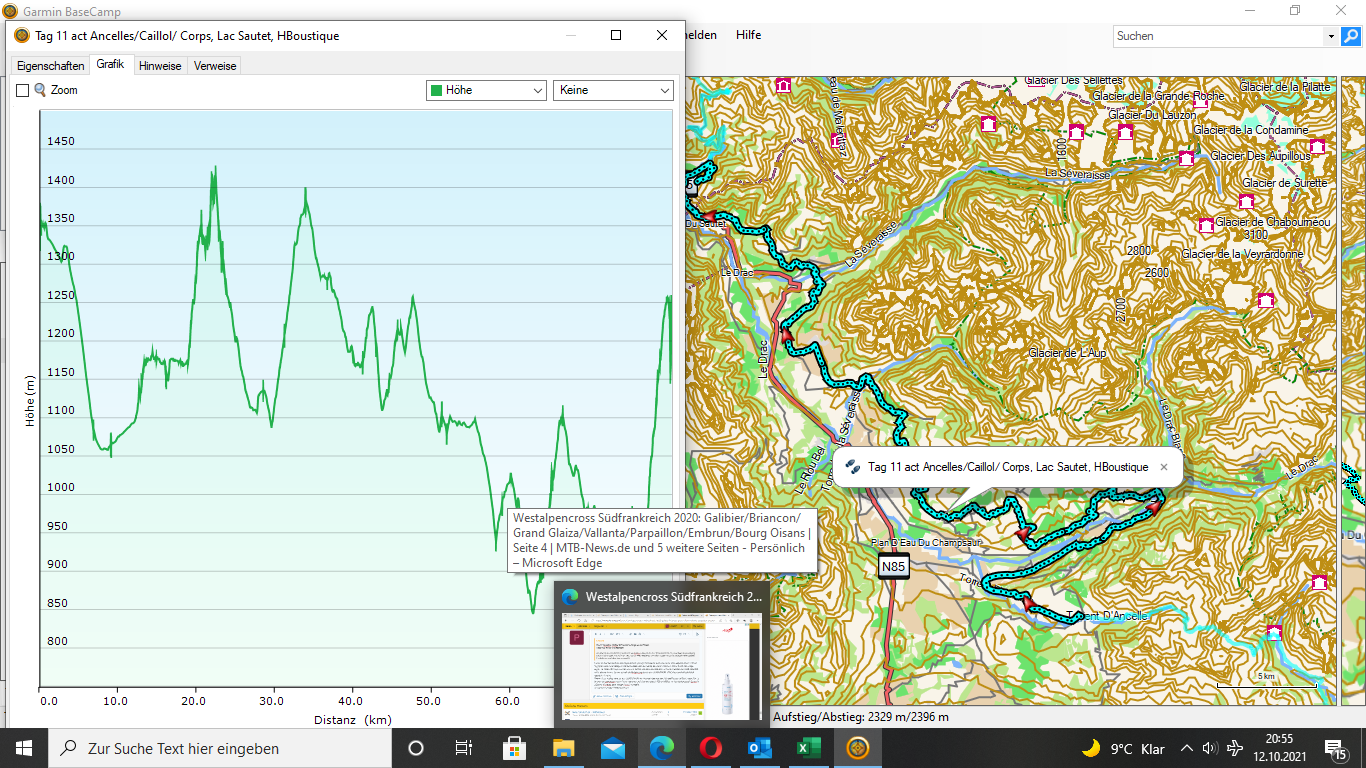Show hidden system tray icons
The width and height of the screenshot is (1366, 768).
pos(1187,748)
